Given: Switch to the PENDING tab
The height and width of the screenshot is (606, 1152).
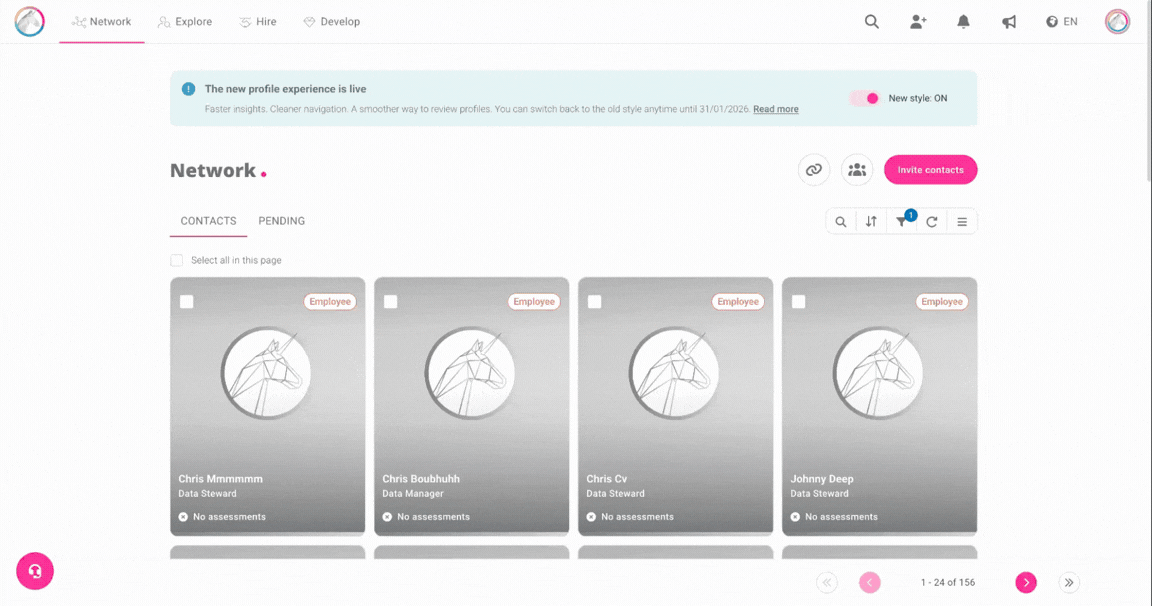Looking at the screenshot, I should click(281, 221).
